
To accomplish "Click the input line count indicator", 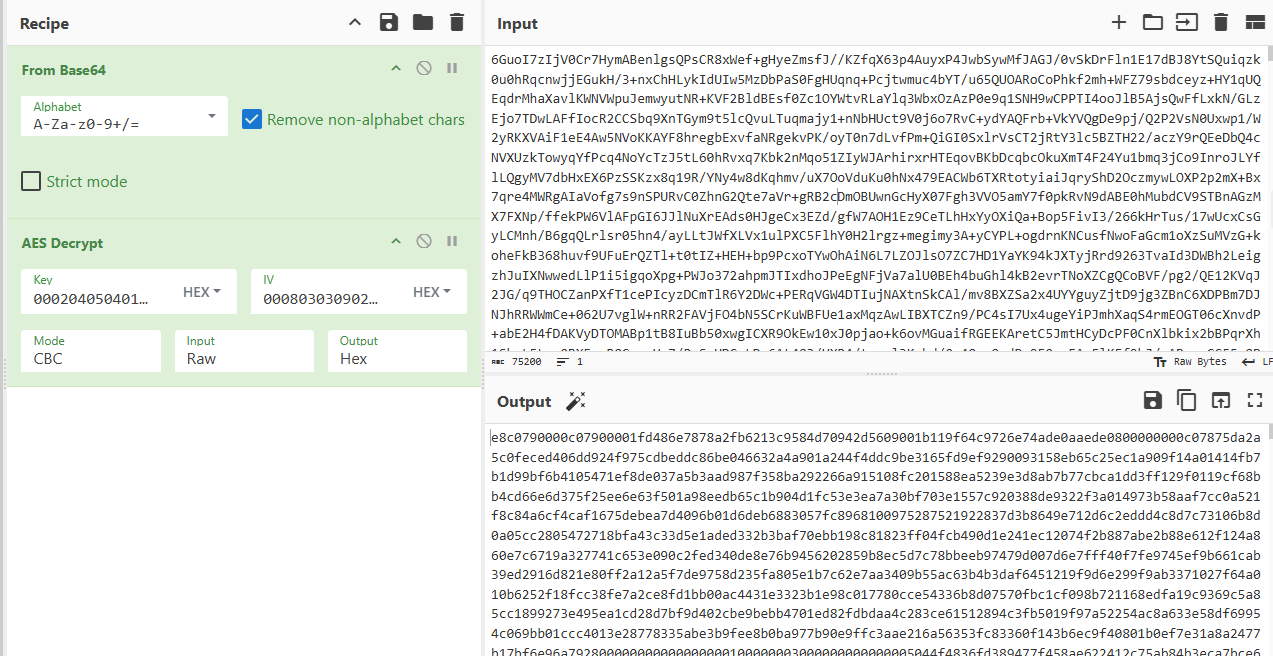I will 571,361.
